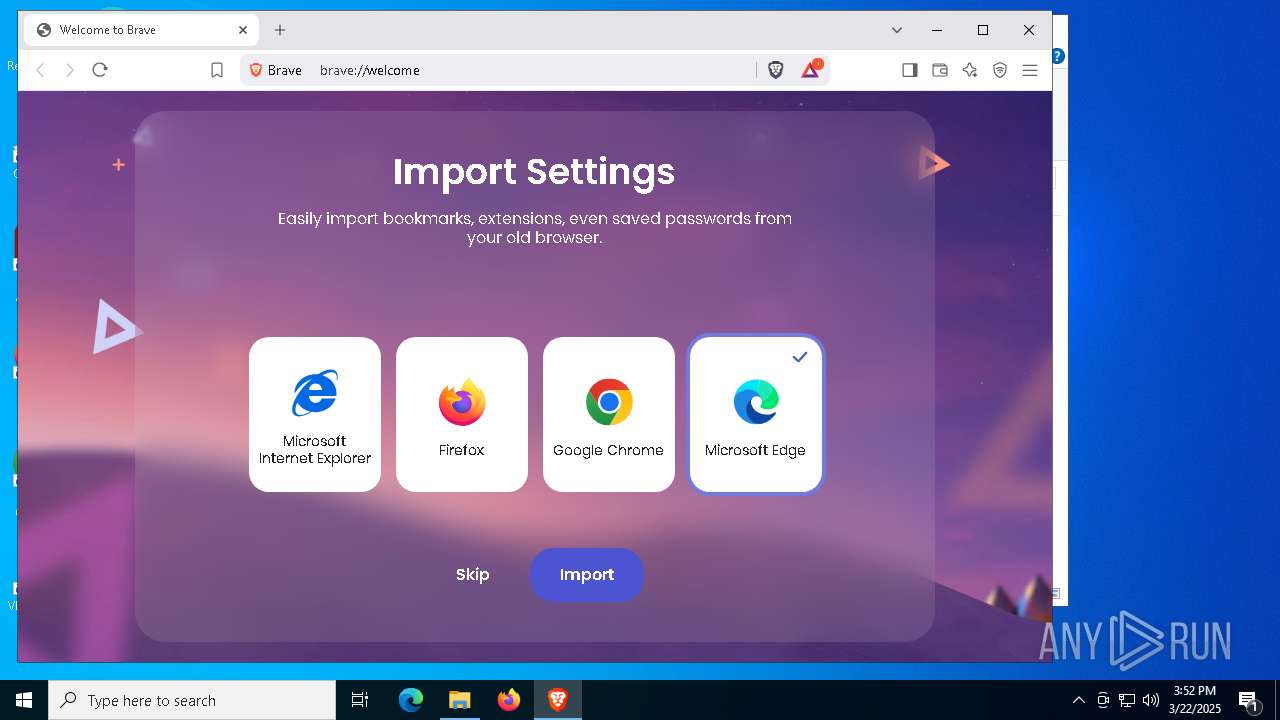The image size is (1280, 720).
Task: Minimize the Brave window
Action: (x=937, y=30)
